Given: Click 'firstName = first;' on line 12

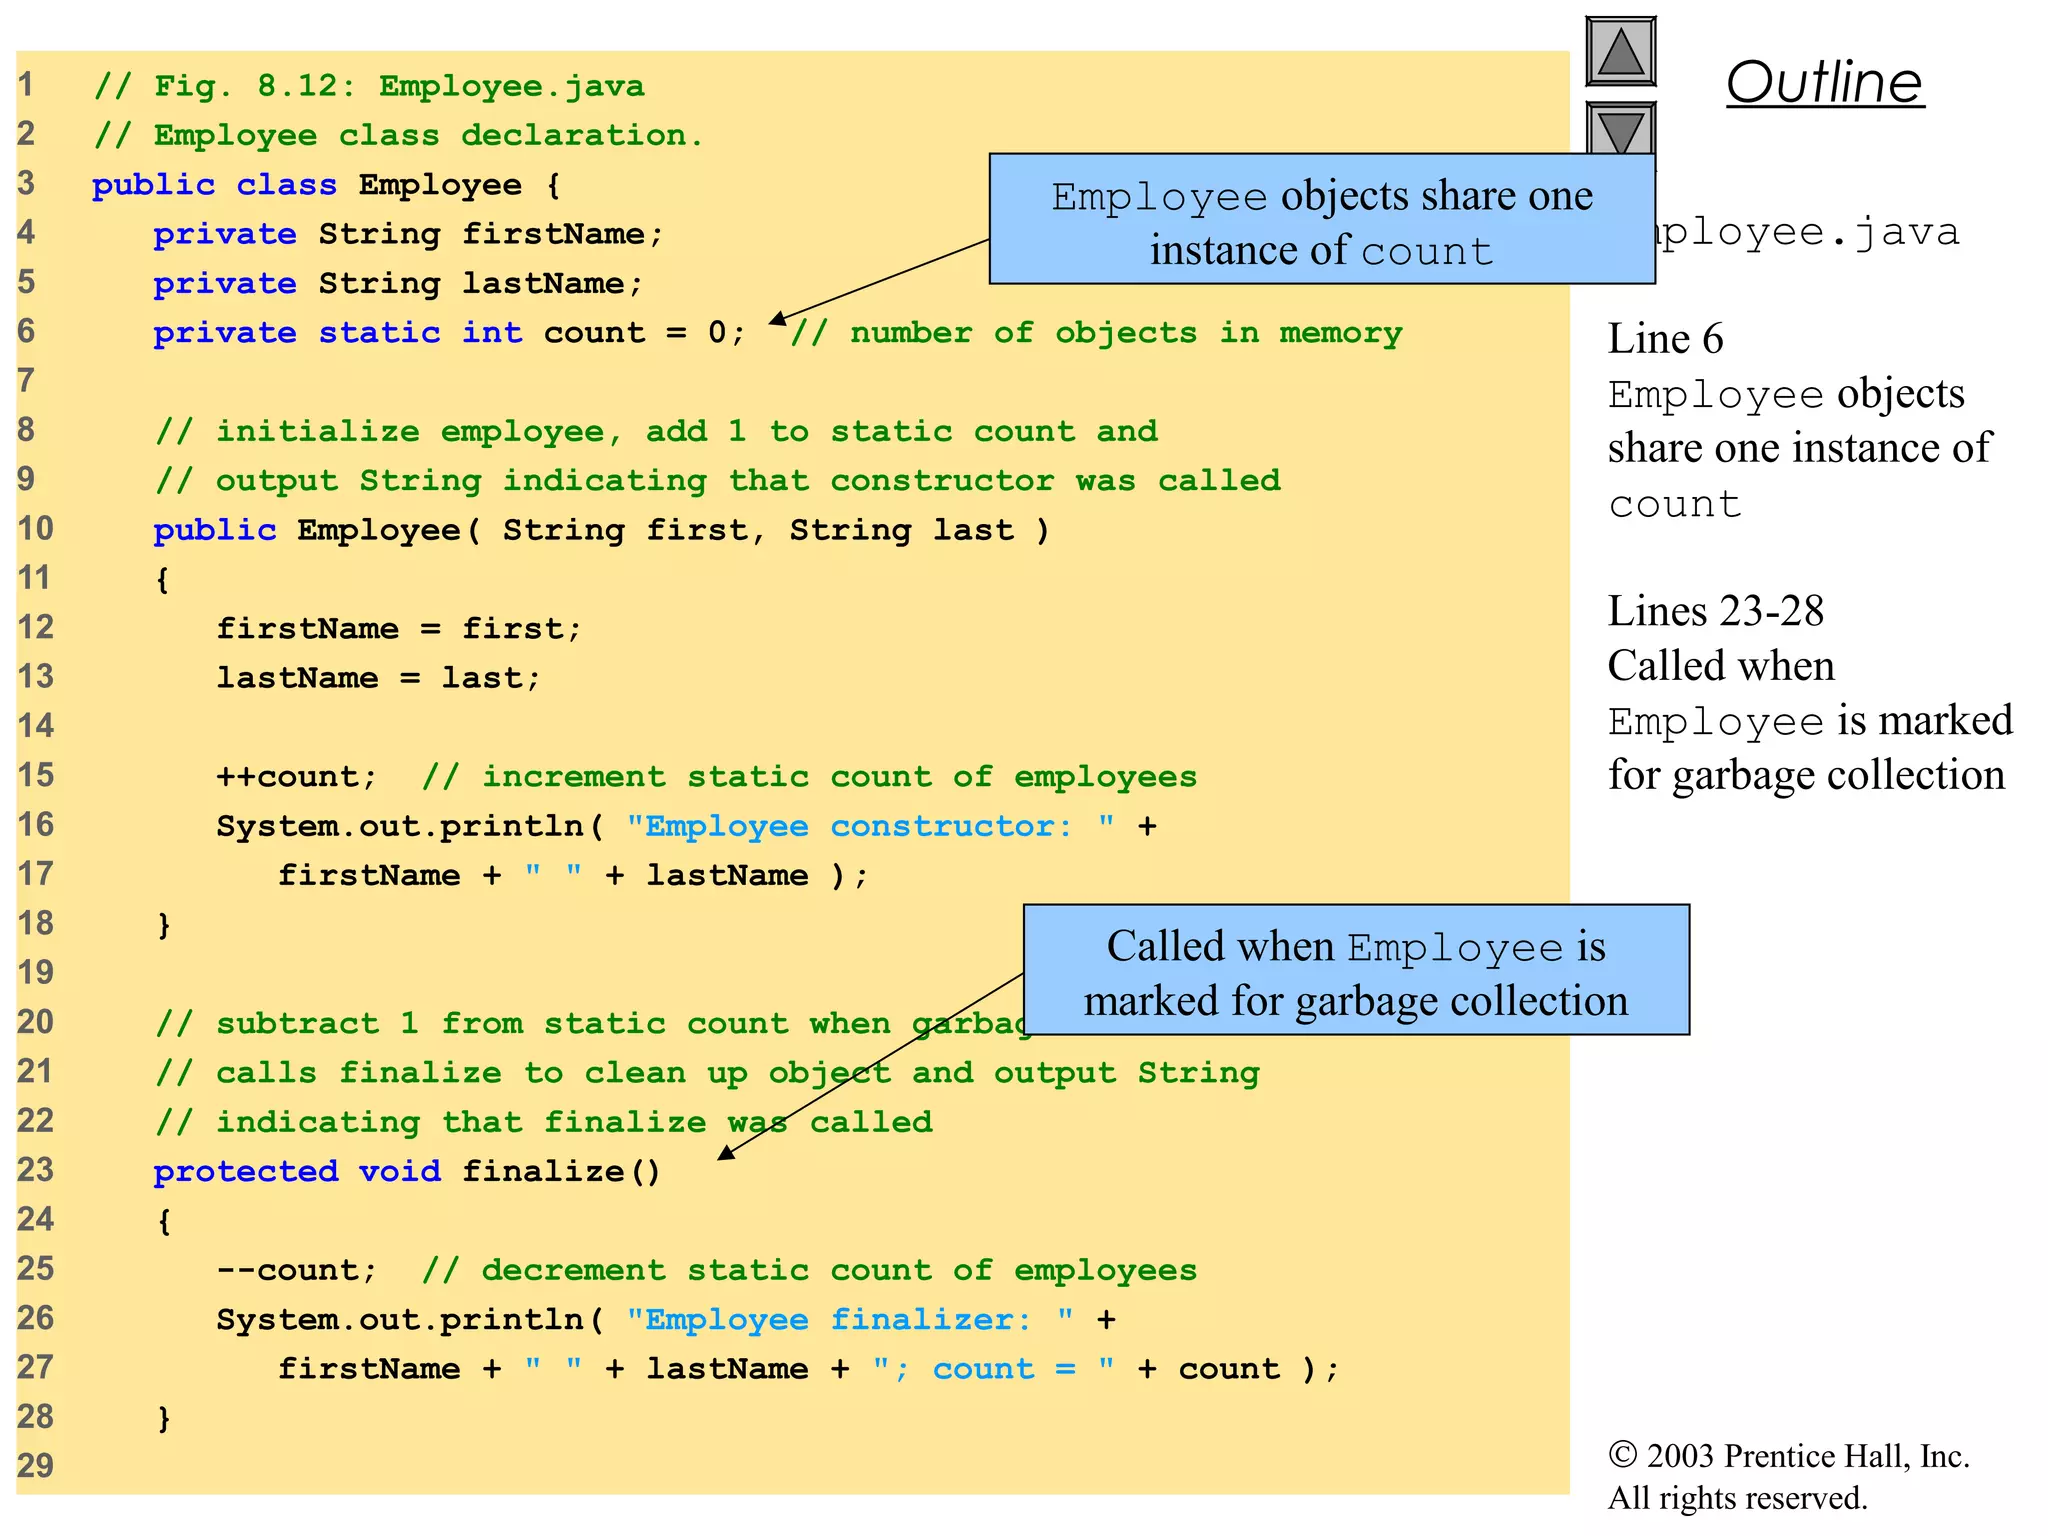Looking at the screenshot, I should point(399,629).
